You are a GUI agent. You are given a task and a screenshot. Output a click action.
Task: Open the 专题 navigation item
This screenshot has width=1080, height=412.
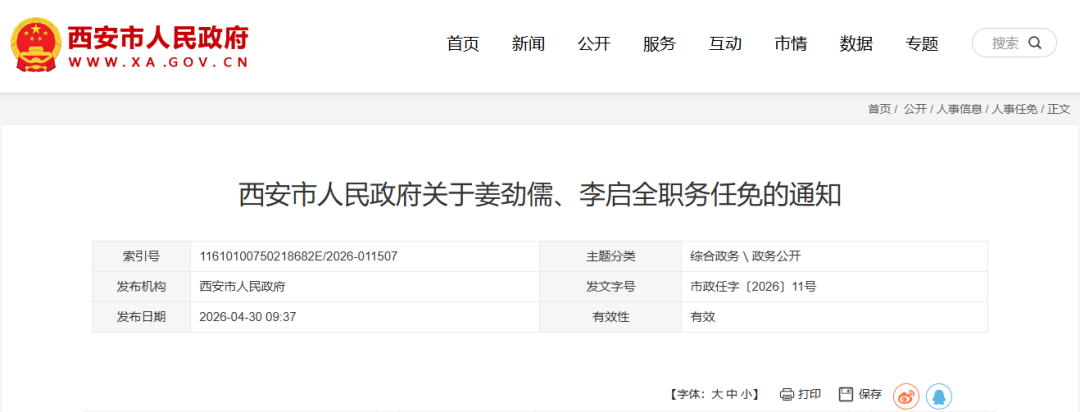(x=922, y=44)
